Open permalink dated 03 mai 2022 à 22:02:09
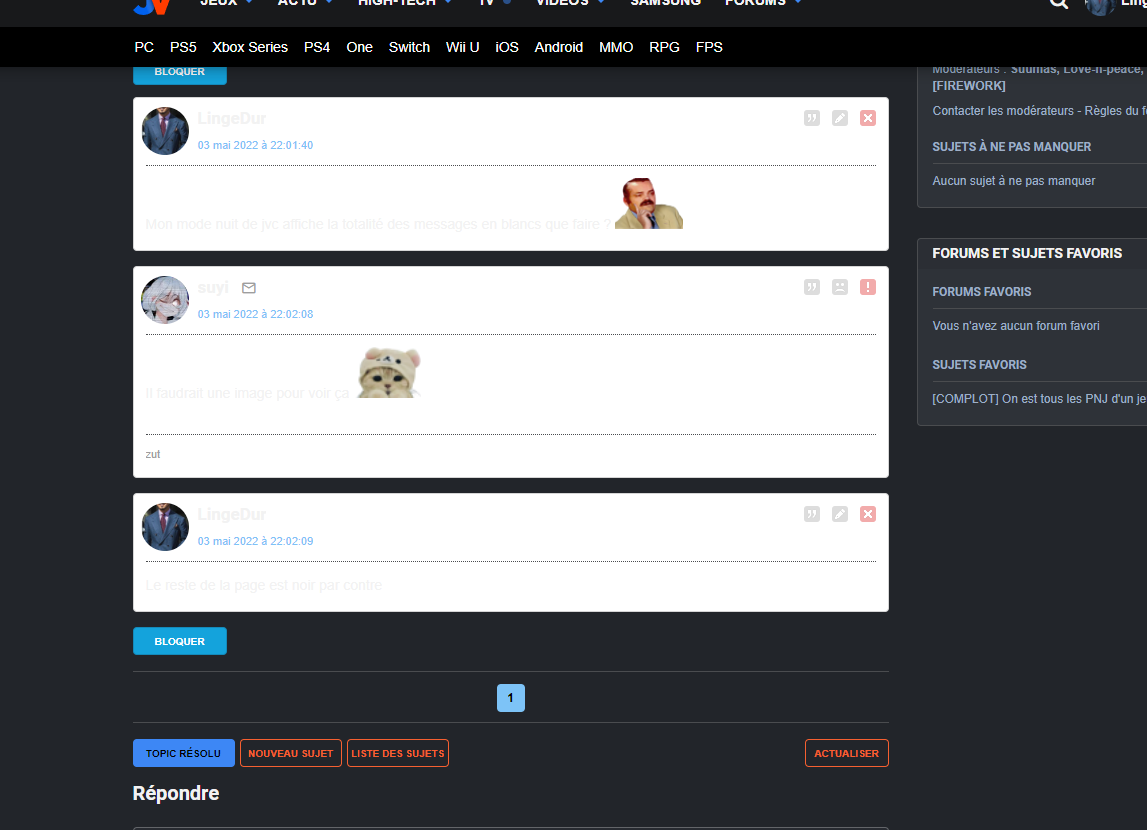 [255, 541]
